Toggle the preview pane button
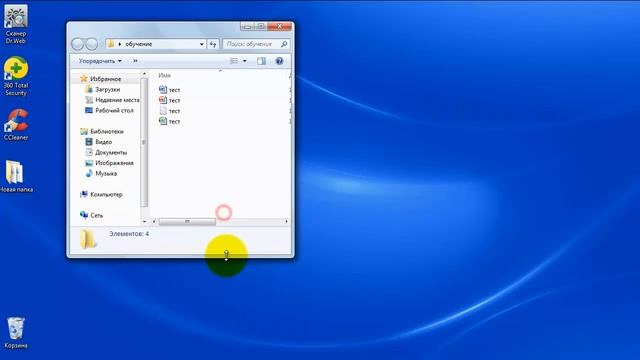The image size is (640, 360). [x=261, y=61]
